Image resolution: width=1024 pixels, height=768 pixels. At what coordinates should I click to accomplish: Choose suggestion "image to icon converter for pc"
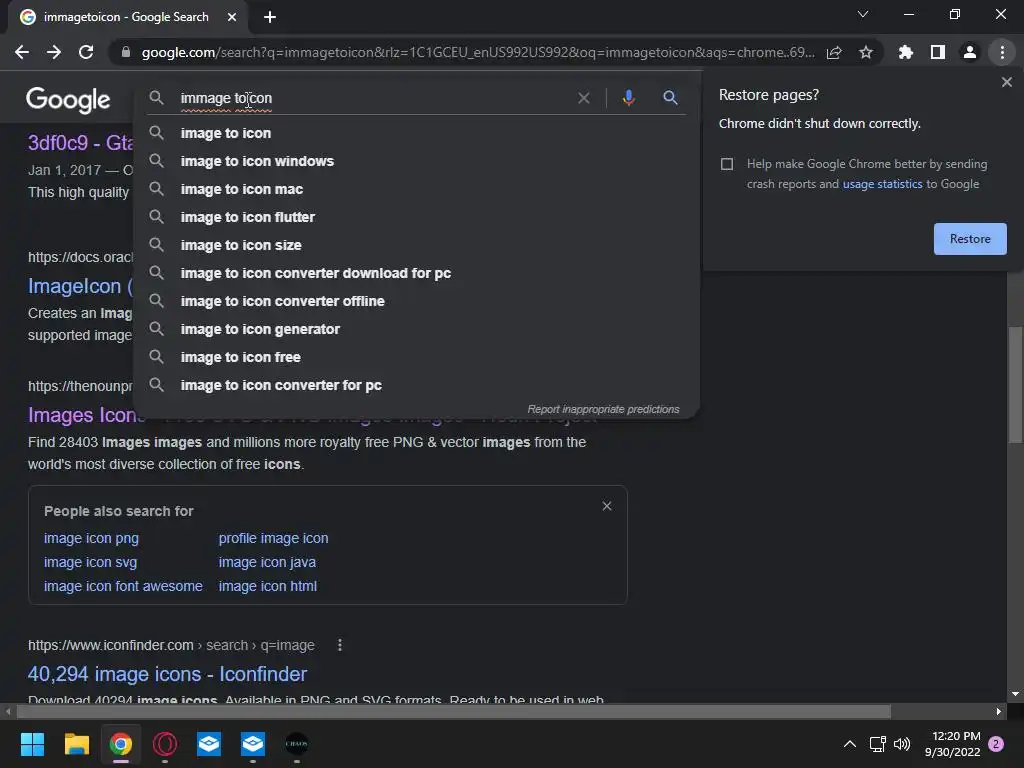(416, 386)
